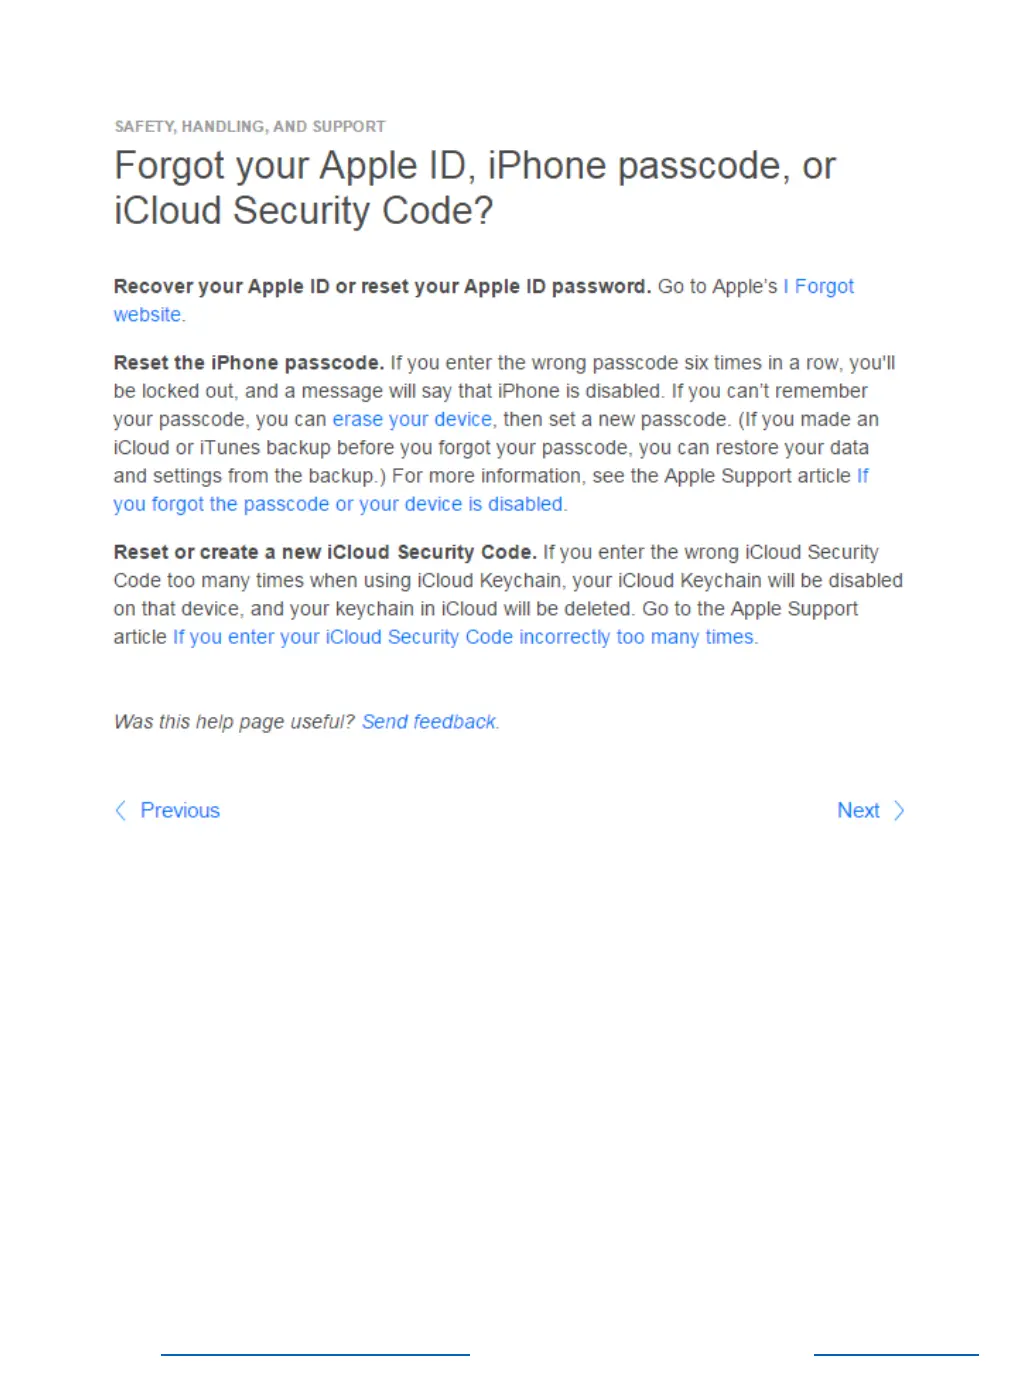The width and height of the screenshot is (1022, 1382).
Task: Click the 'erase your device' link
Action: coord(412,419)
